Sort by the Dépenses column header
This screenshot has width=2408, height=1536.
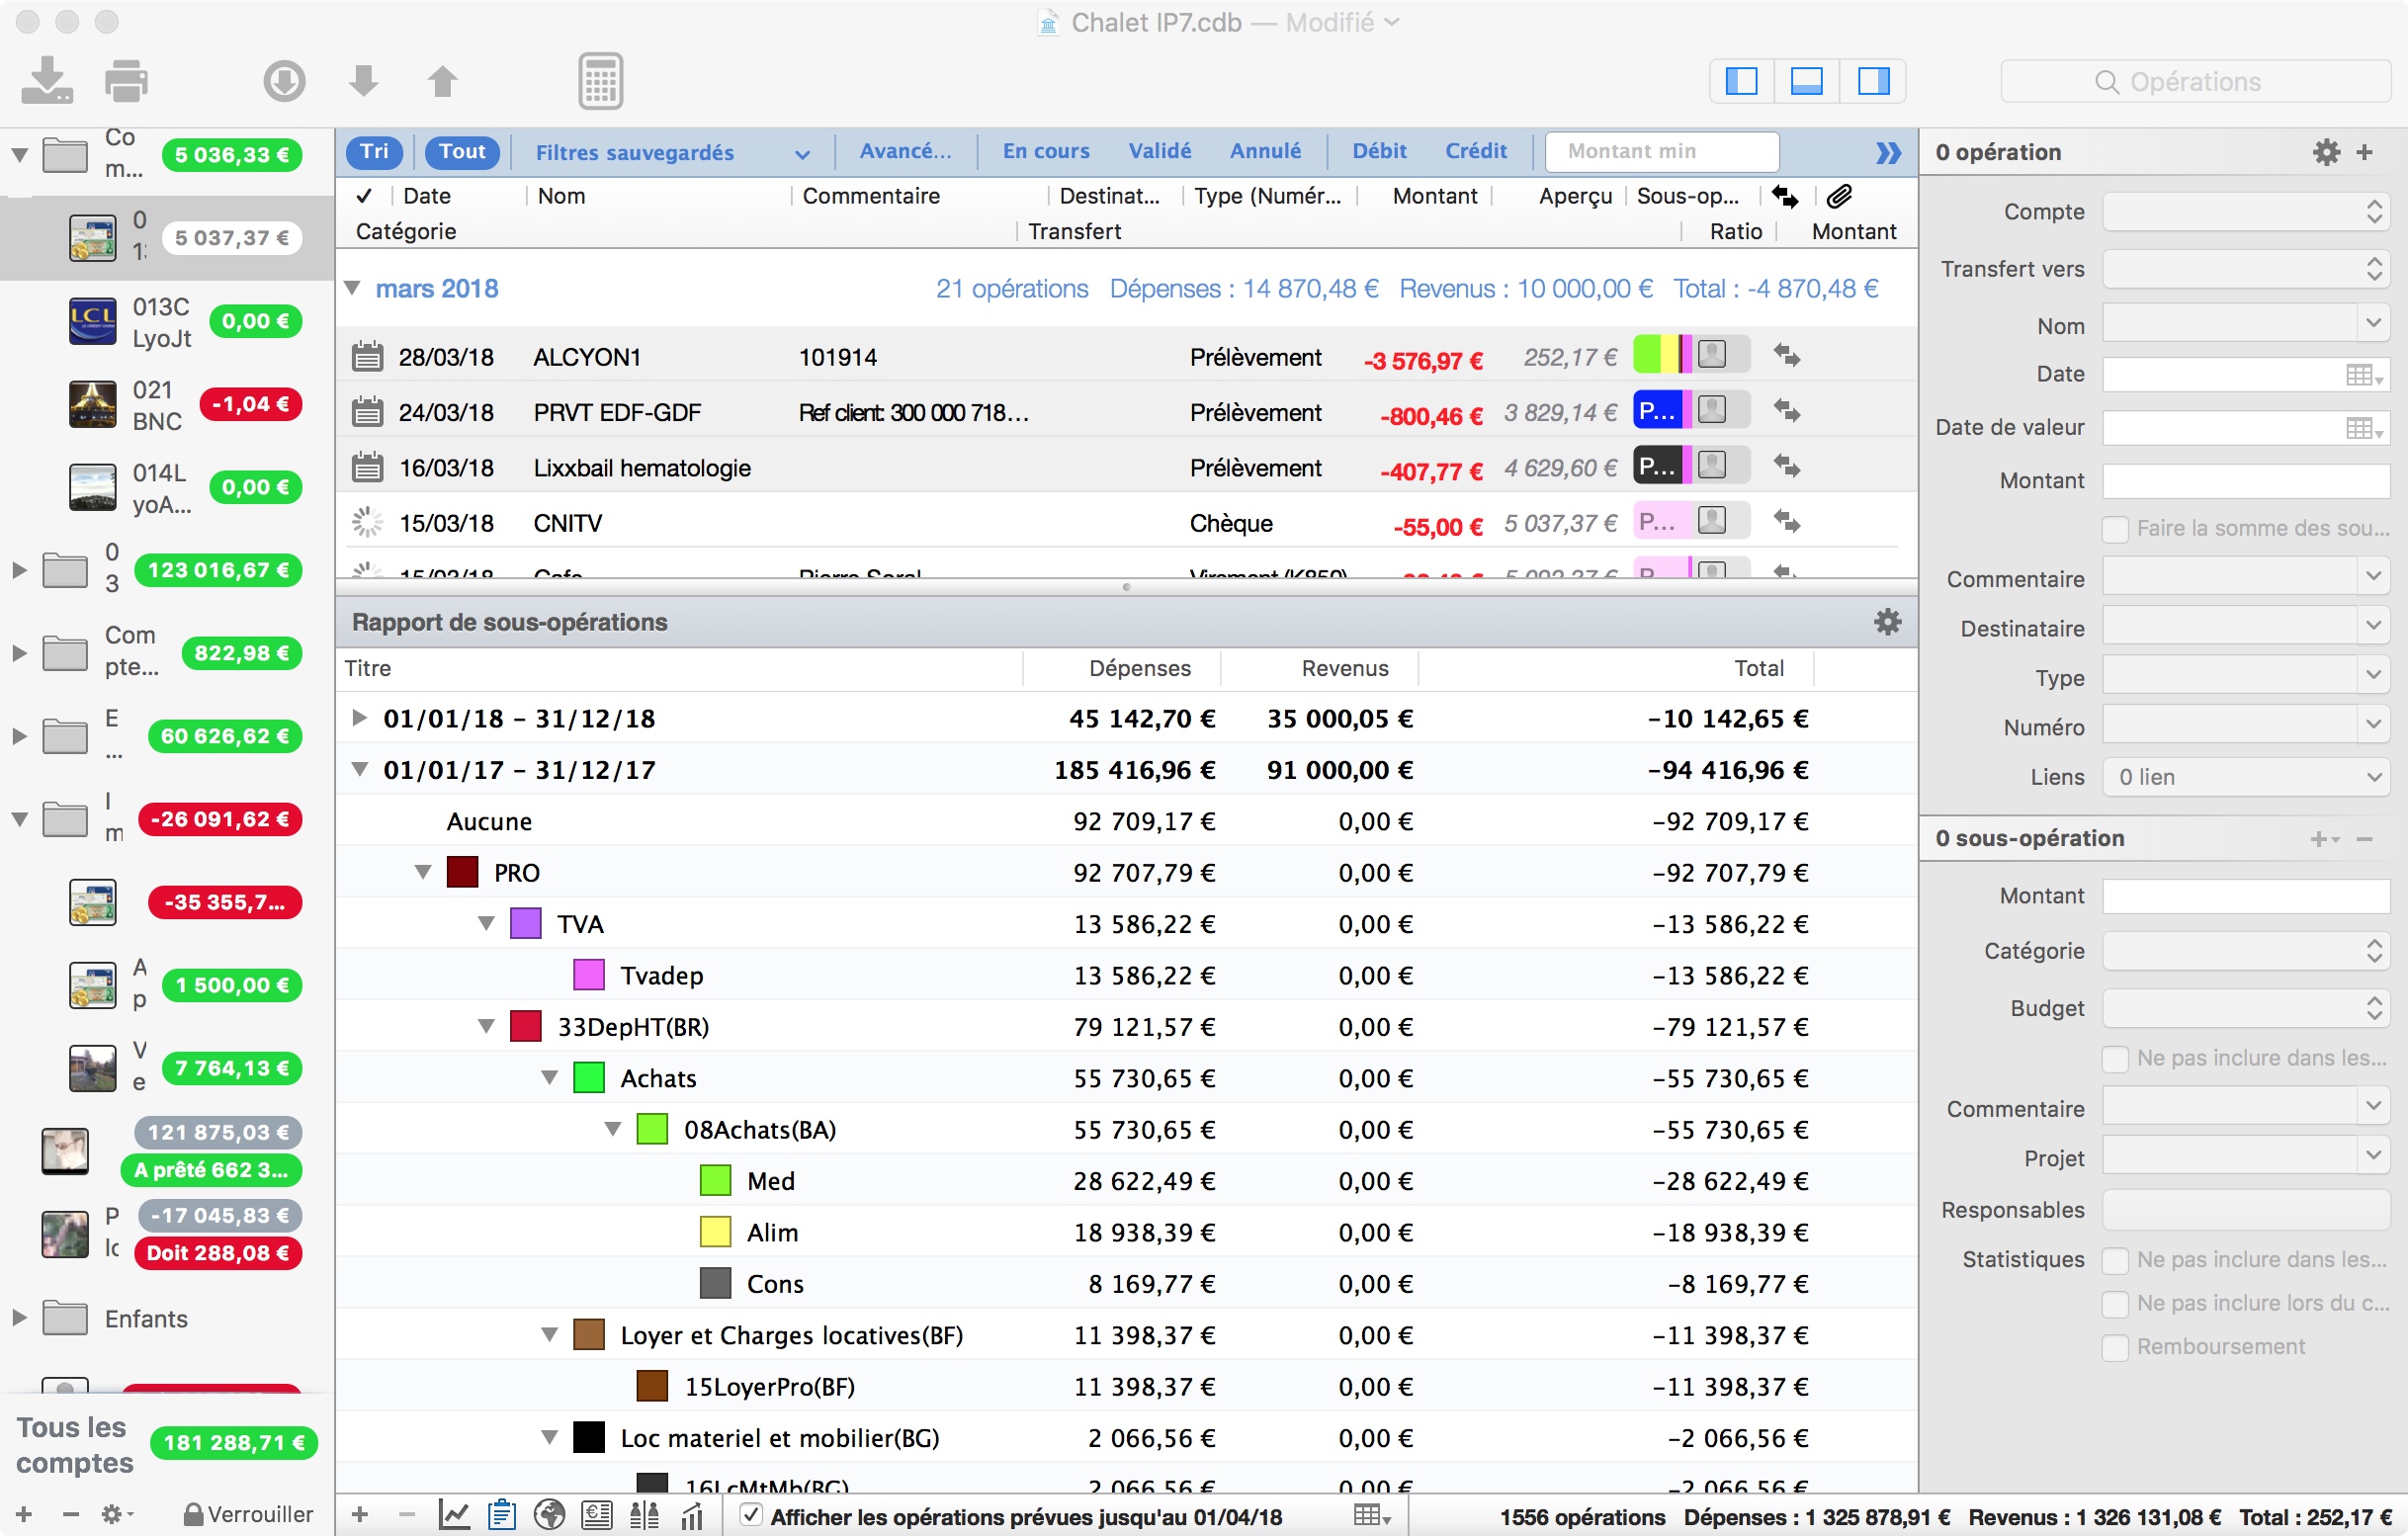1139,668
